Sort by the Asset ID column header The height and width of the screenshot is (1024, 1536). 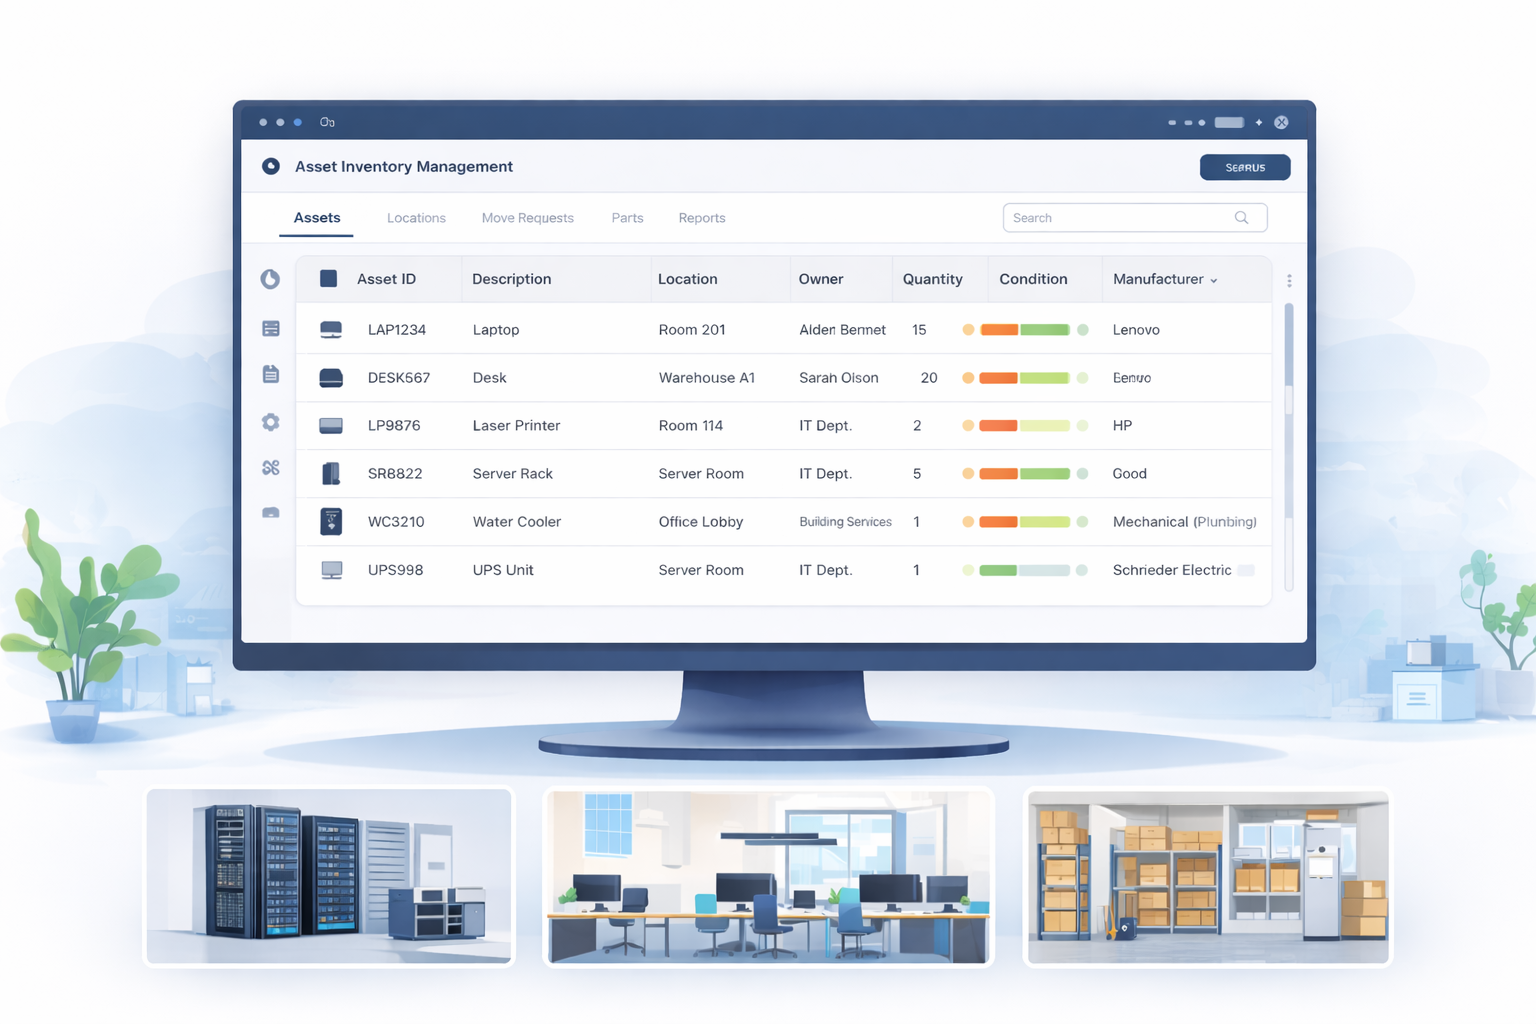pos(386,279)
